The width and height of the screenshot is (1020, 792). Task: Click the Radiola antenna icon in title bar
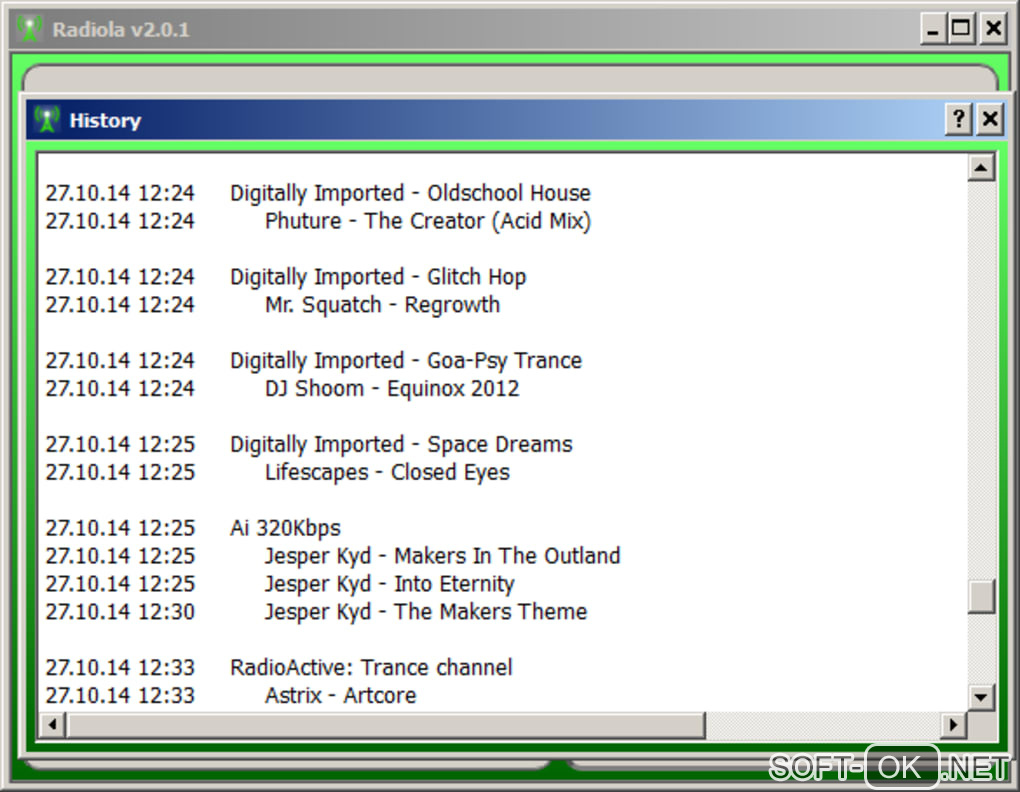[29, 29]
